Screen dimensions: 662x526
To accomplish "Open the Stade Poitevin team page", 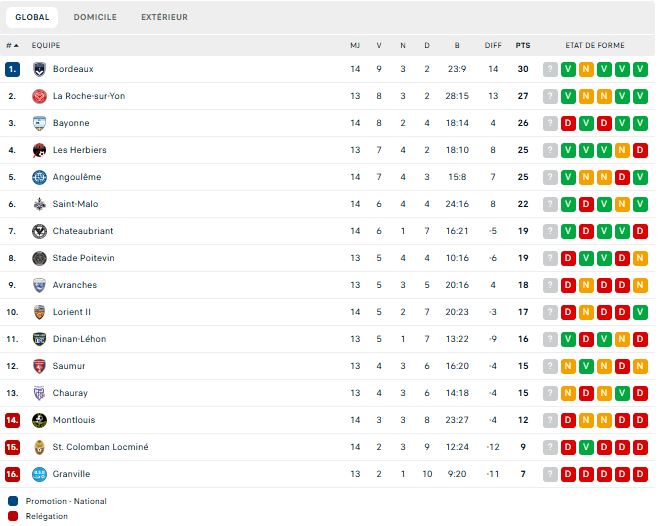I will point(83,258).
